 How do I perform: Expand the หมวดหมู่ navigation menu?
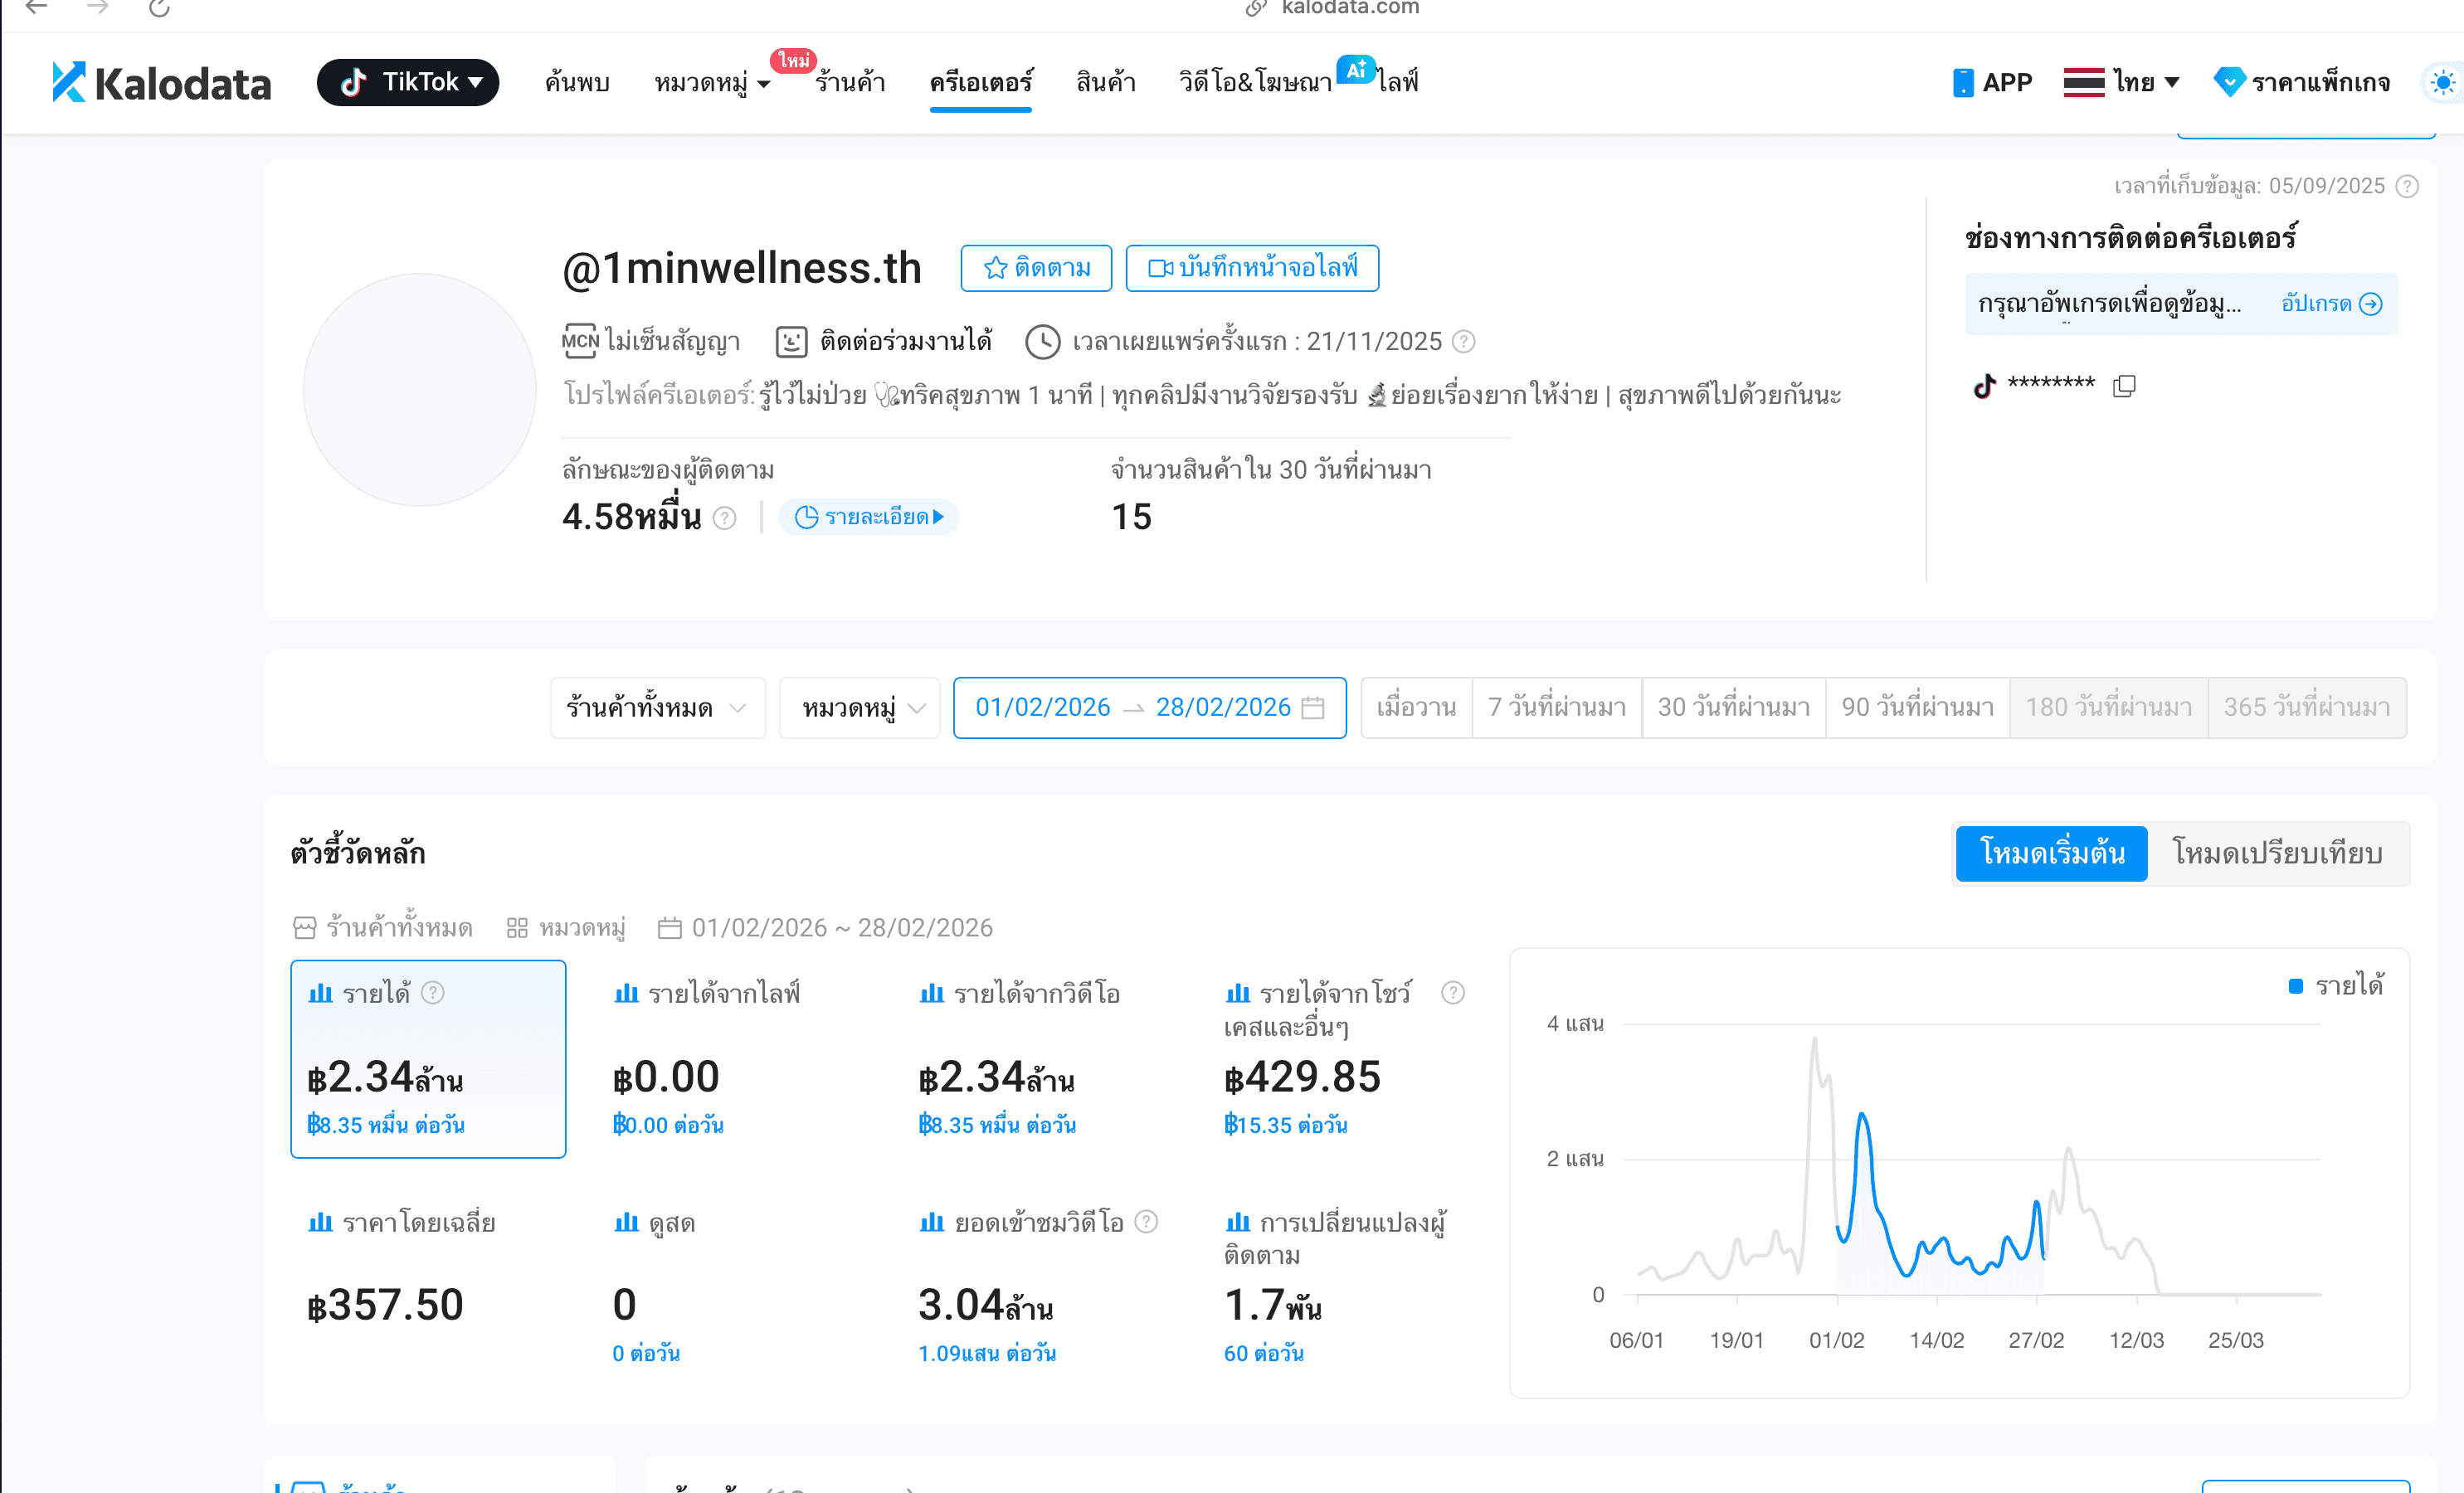(x=712, y=82)
